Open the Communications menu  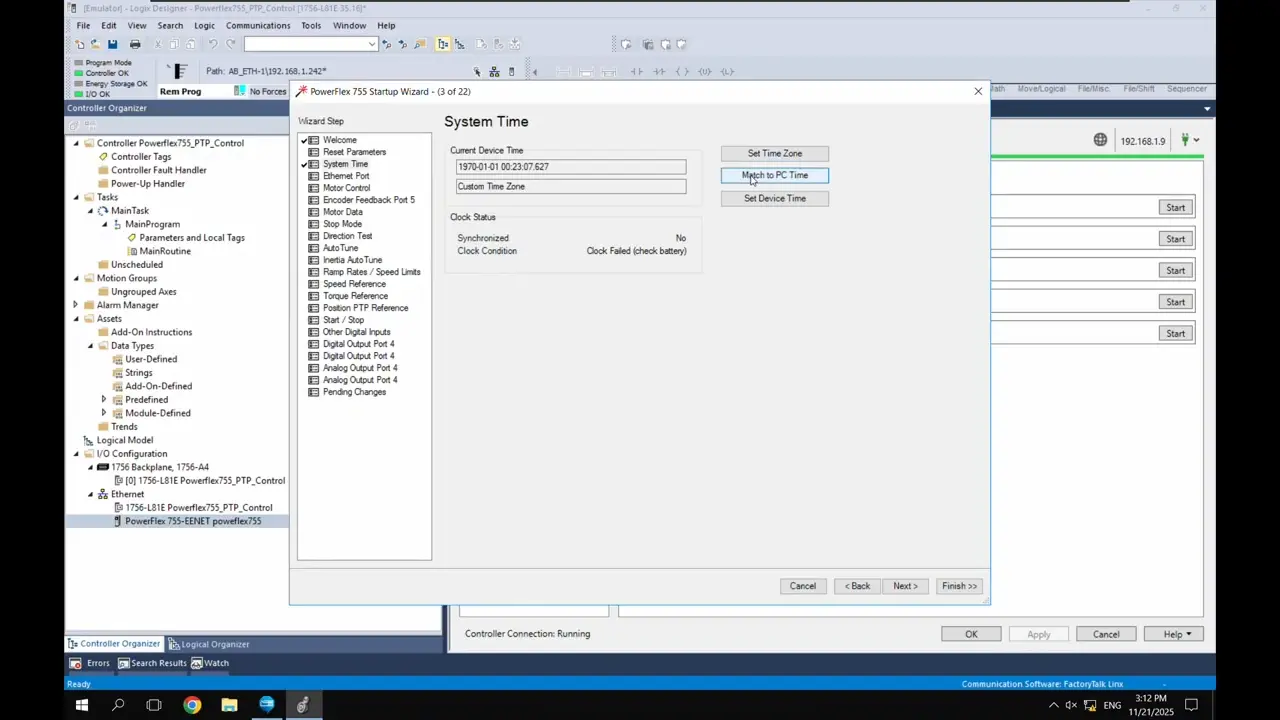click(x=257, y=25)
